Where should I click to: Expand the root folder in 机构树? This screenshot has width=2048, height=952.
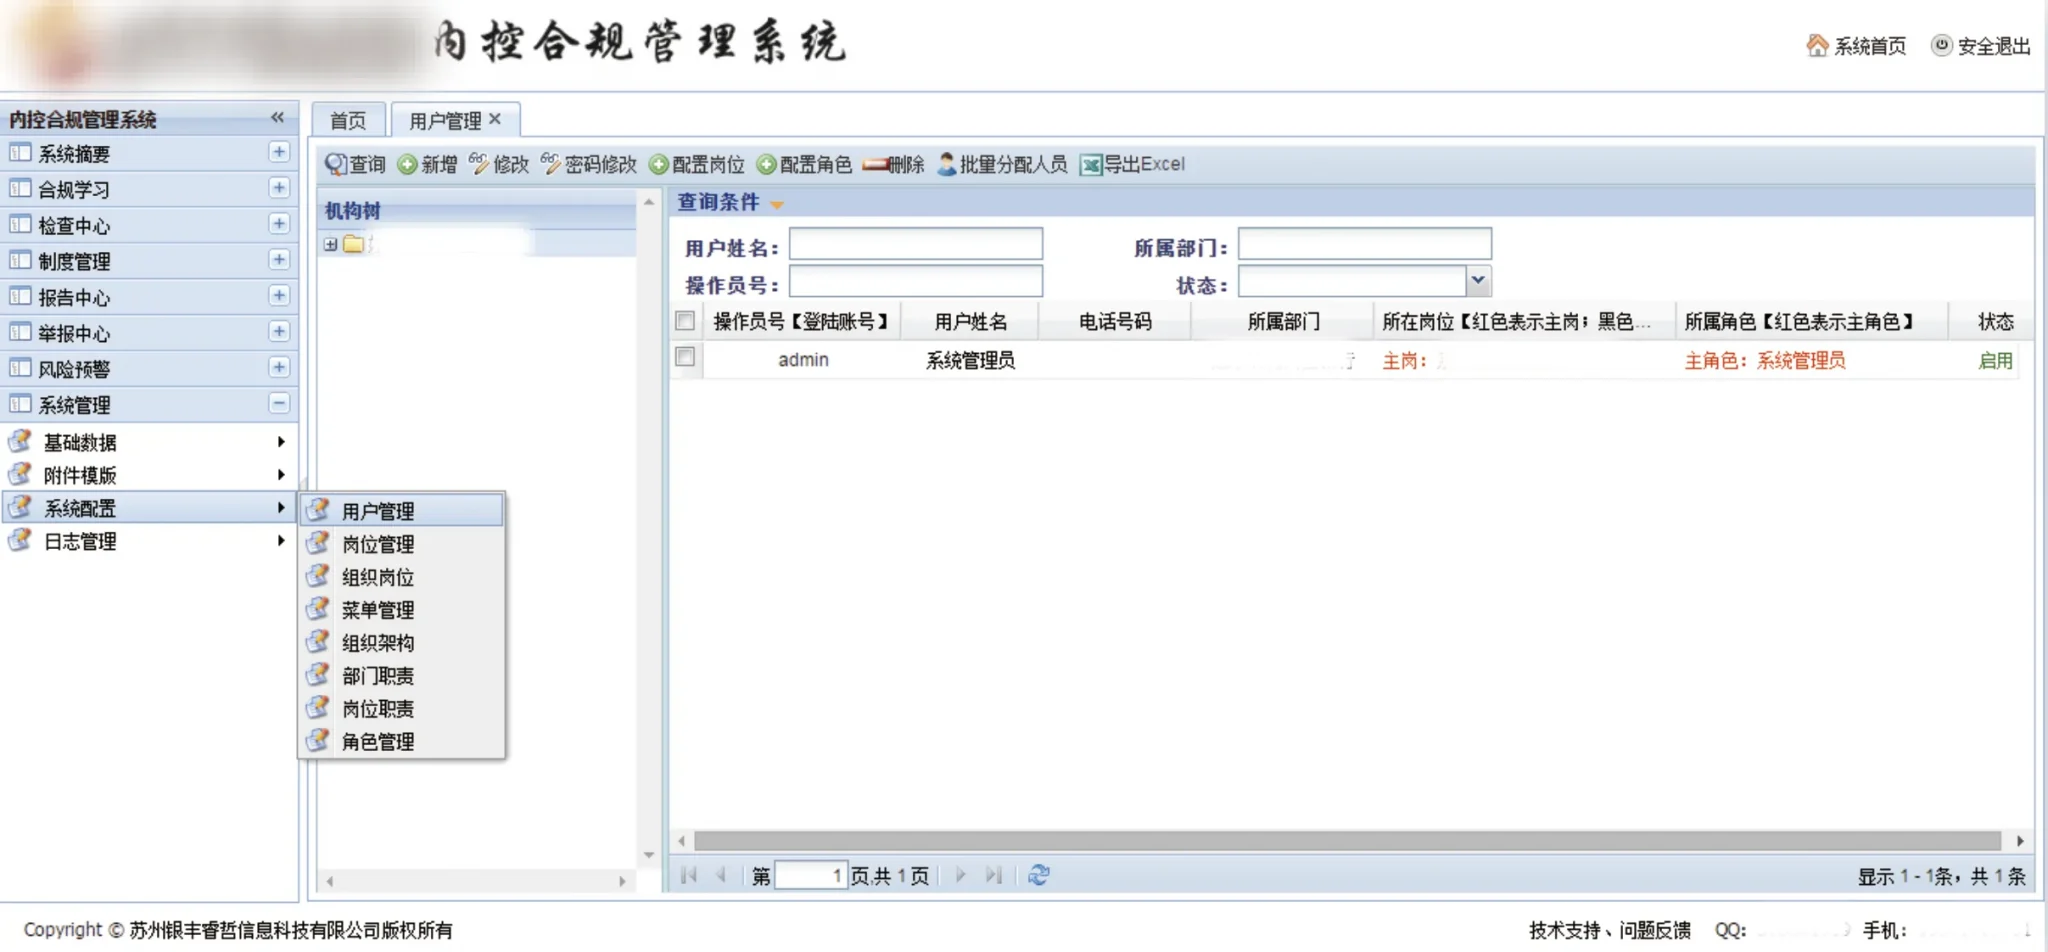(331, 244)
